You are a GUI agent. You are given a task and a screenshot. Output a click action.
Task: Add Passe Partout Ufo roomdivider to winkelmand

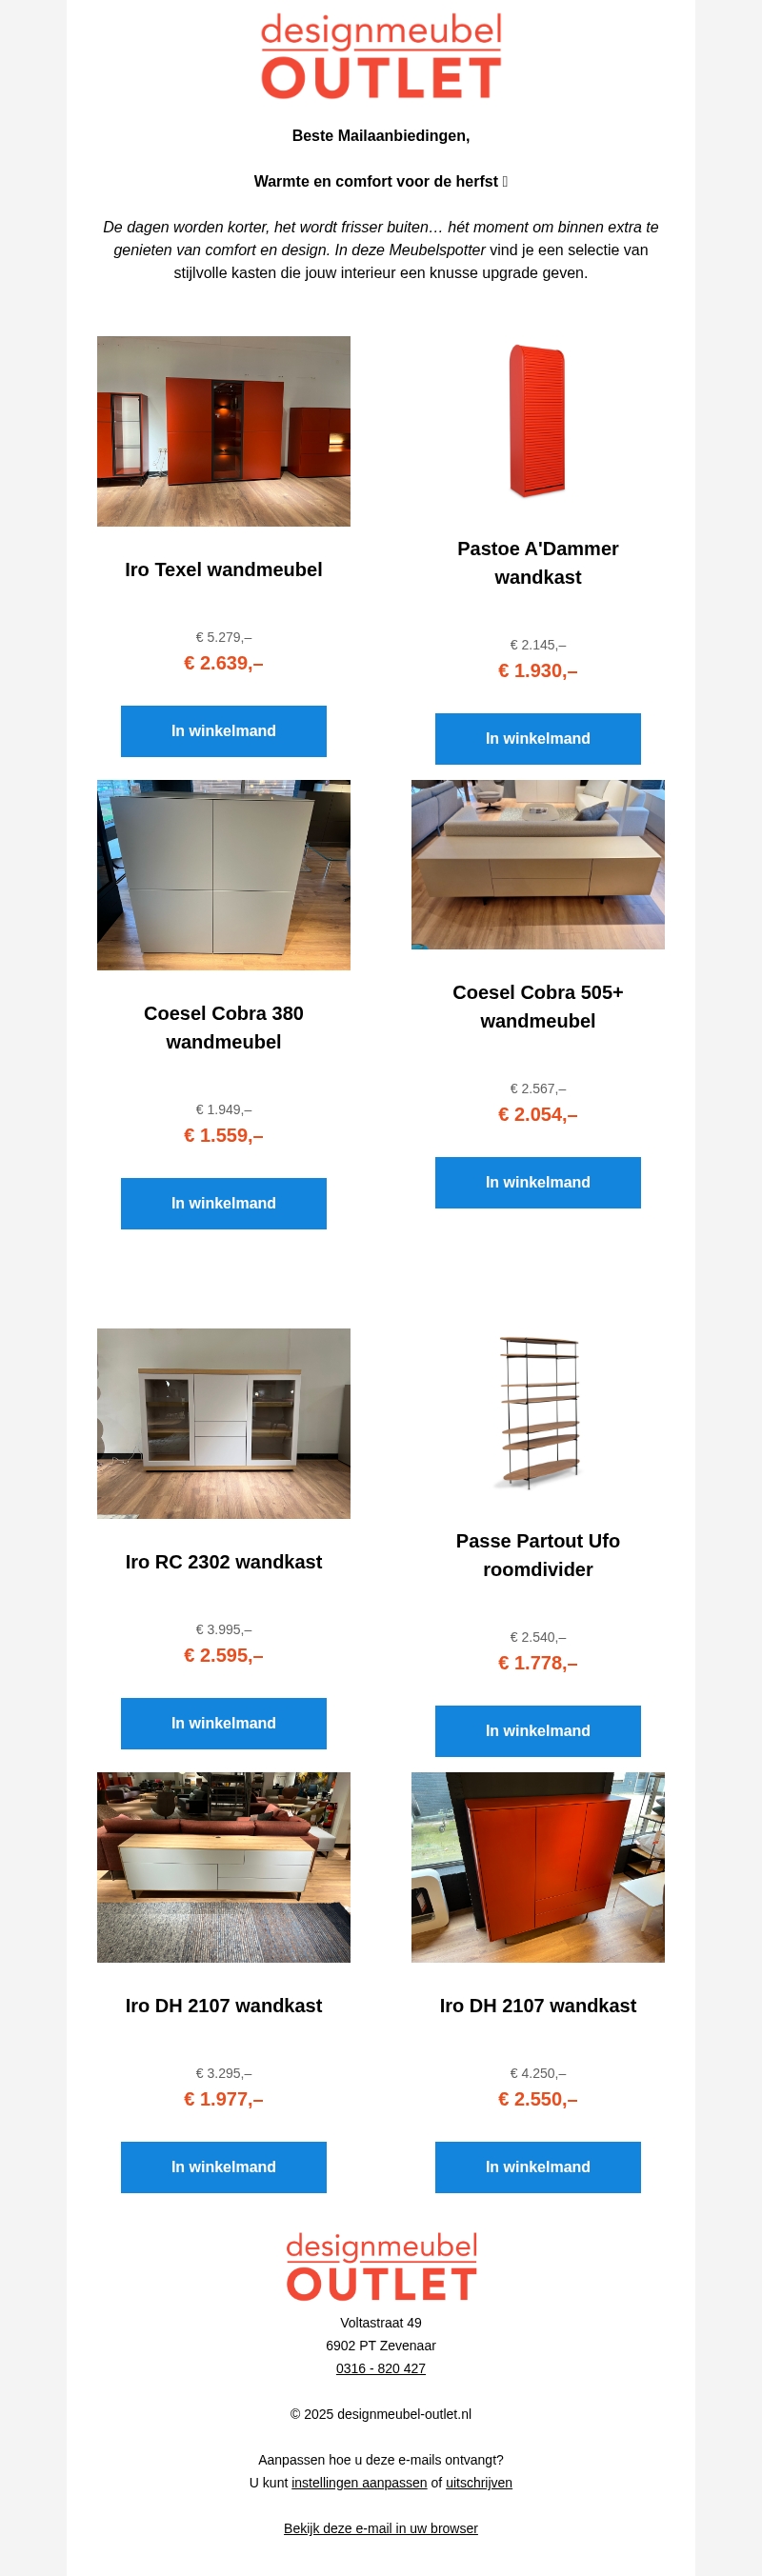pyautogui.click(x=537, y=1731)
